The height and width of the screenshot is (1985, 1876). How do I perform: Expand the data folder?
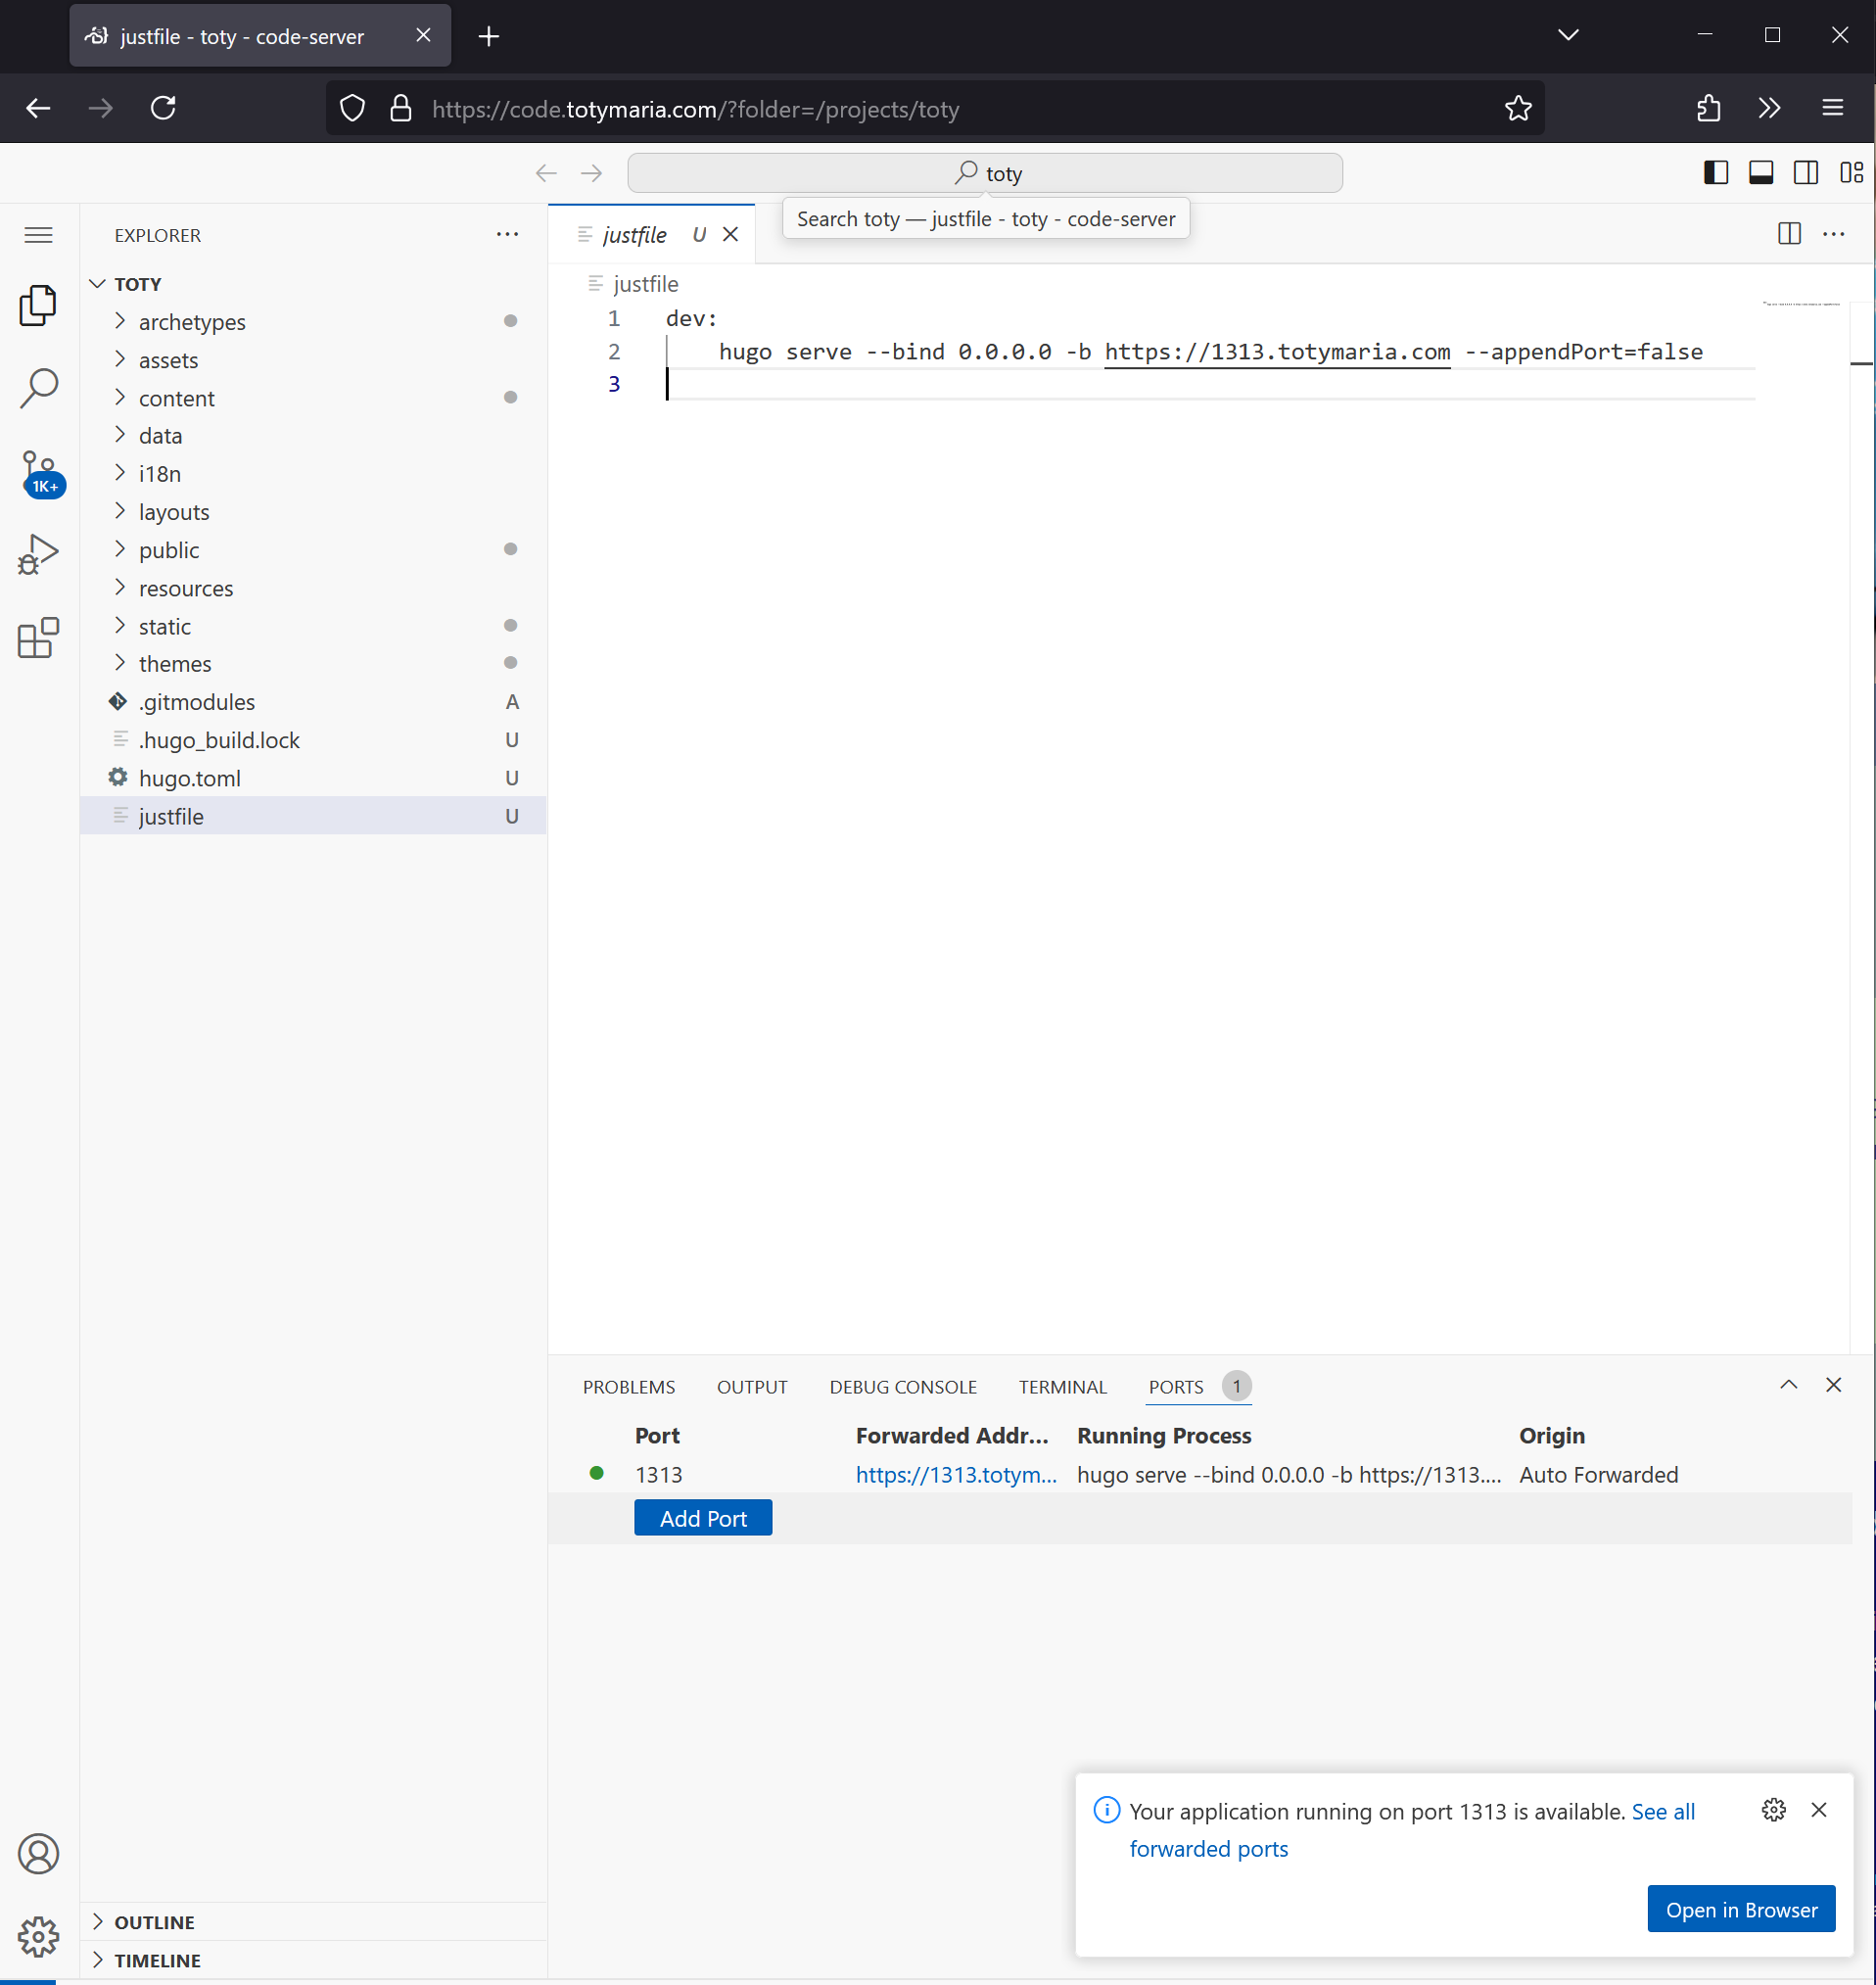click(313, 436)
